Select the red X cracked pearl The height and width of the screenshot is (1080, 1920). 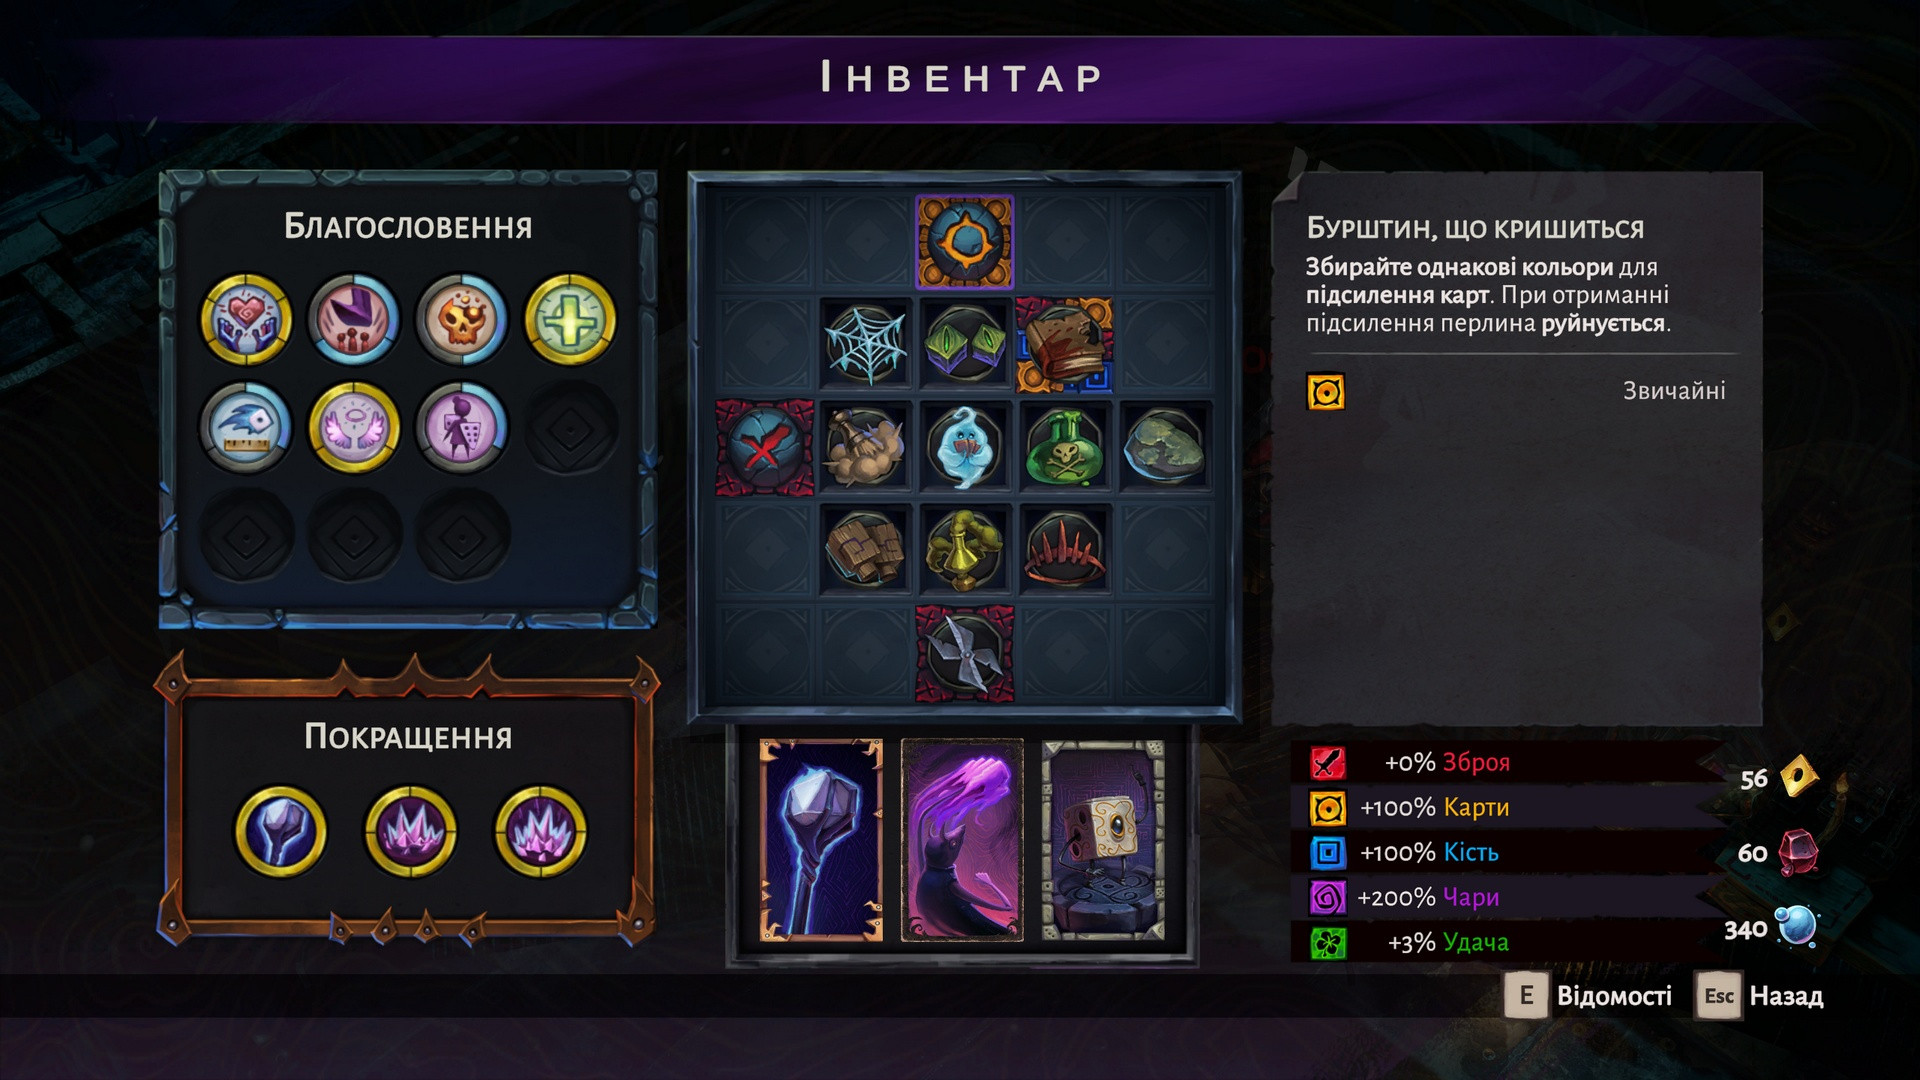tap(765, 446)
